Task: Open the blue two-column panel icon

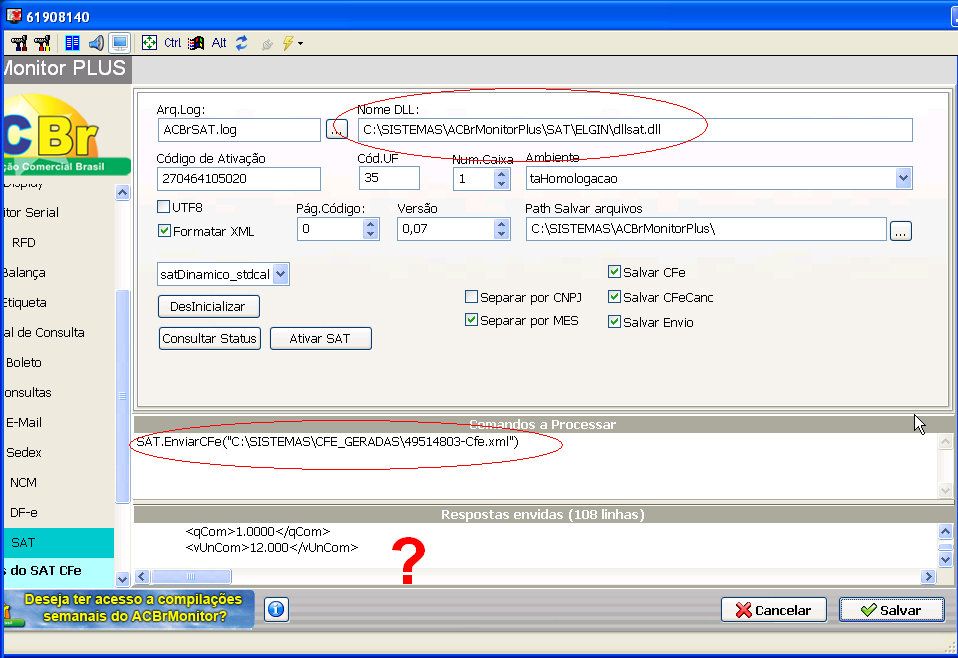Action: point(72,43)
